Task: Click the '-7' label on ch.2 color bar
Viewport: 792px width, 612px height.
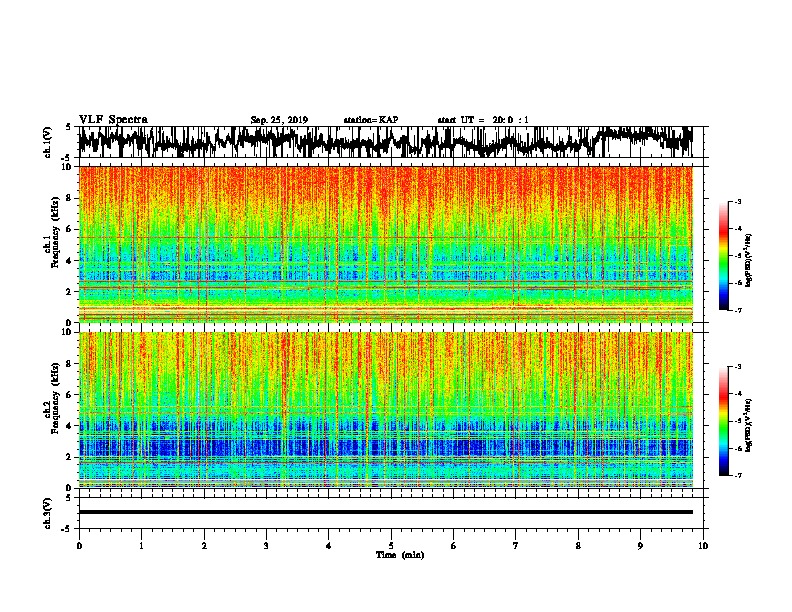Action: coord(737,476)
